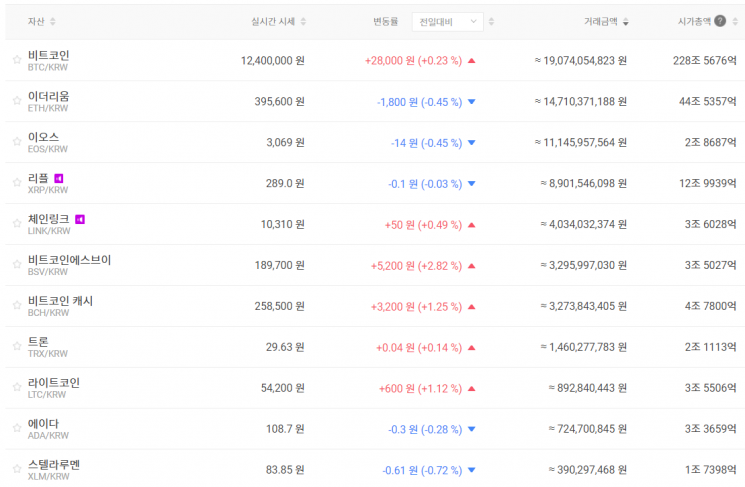Viewport: 745px width, 487px height.
Task: Select the change -0.61 원 (-0.72 %)
Action: pyautogui.click(x=422, y=470)
